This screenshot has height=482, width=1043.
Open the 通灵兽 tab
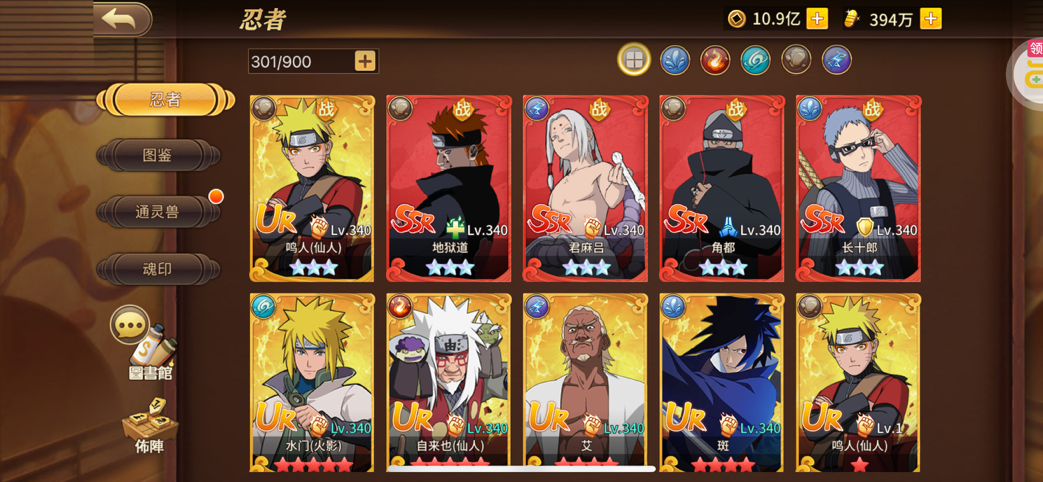pyautogui.click(x=158, y=212)
